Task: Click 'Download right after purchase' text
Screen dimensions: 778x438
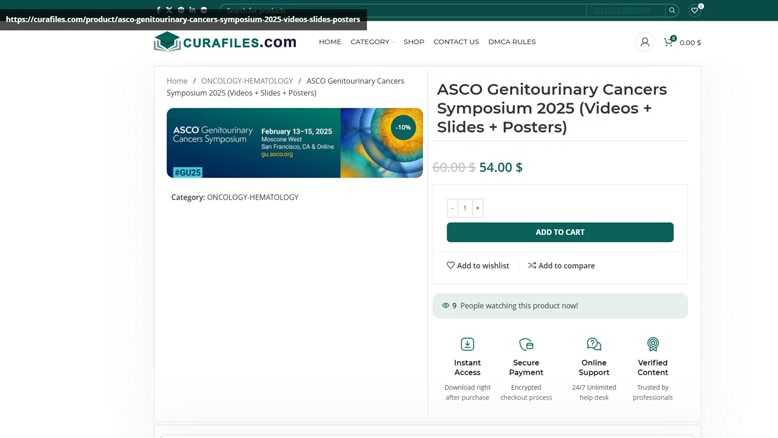Action: click(x=467, y=392)
